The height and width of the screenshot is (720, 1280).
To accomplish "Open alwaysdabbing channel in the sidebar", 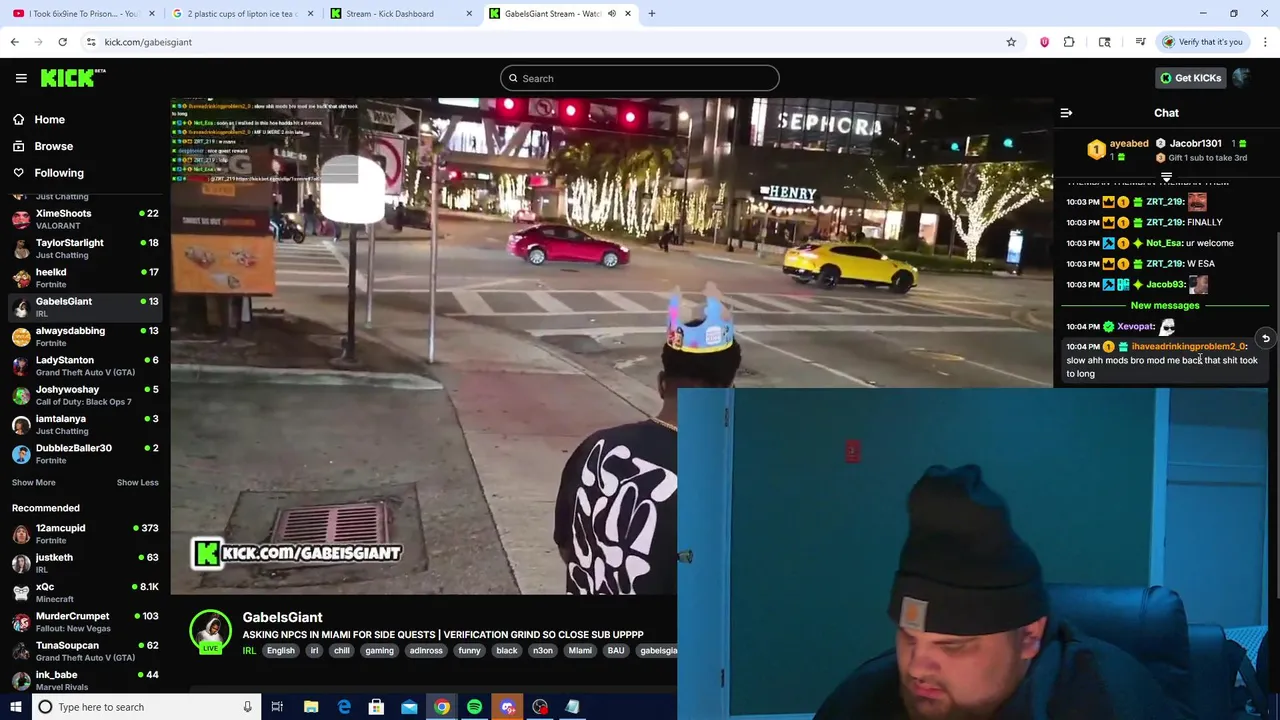I will pyautogui.click(x=85, y=336).
